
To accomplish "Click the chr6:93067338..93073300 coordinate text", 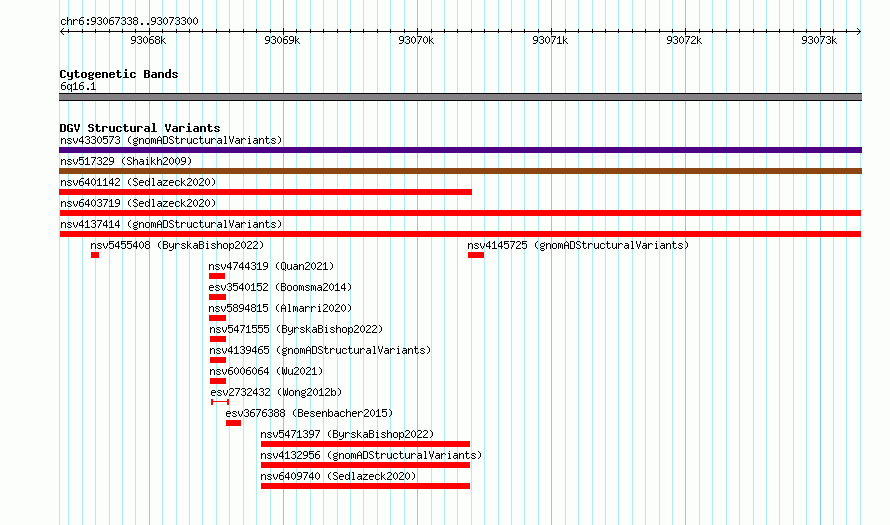I will (x=129, y=22).
